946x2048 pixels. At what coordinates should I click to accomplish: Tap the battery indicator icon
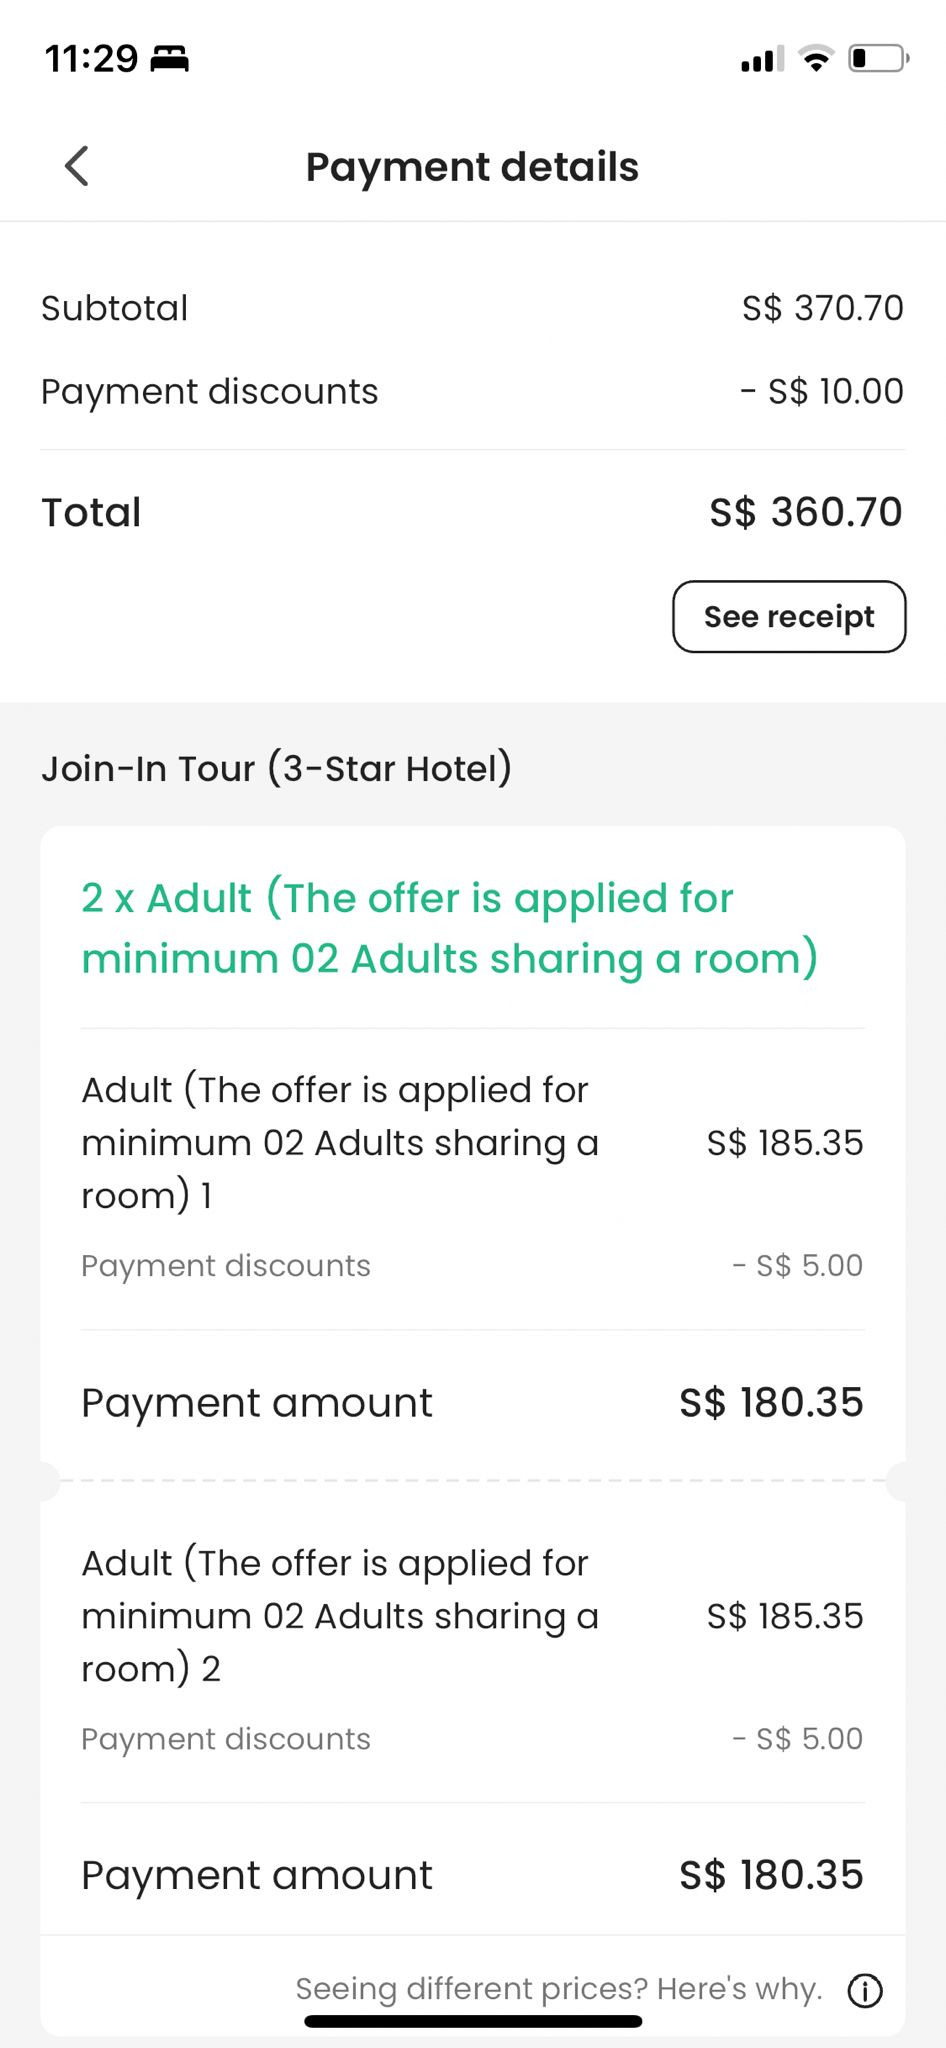[x=877, y=59]
